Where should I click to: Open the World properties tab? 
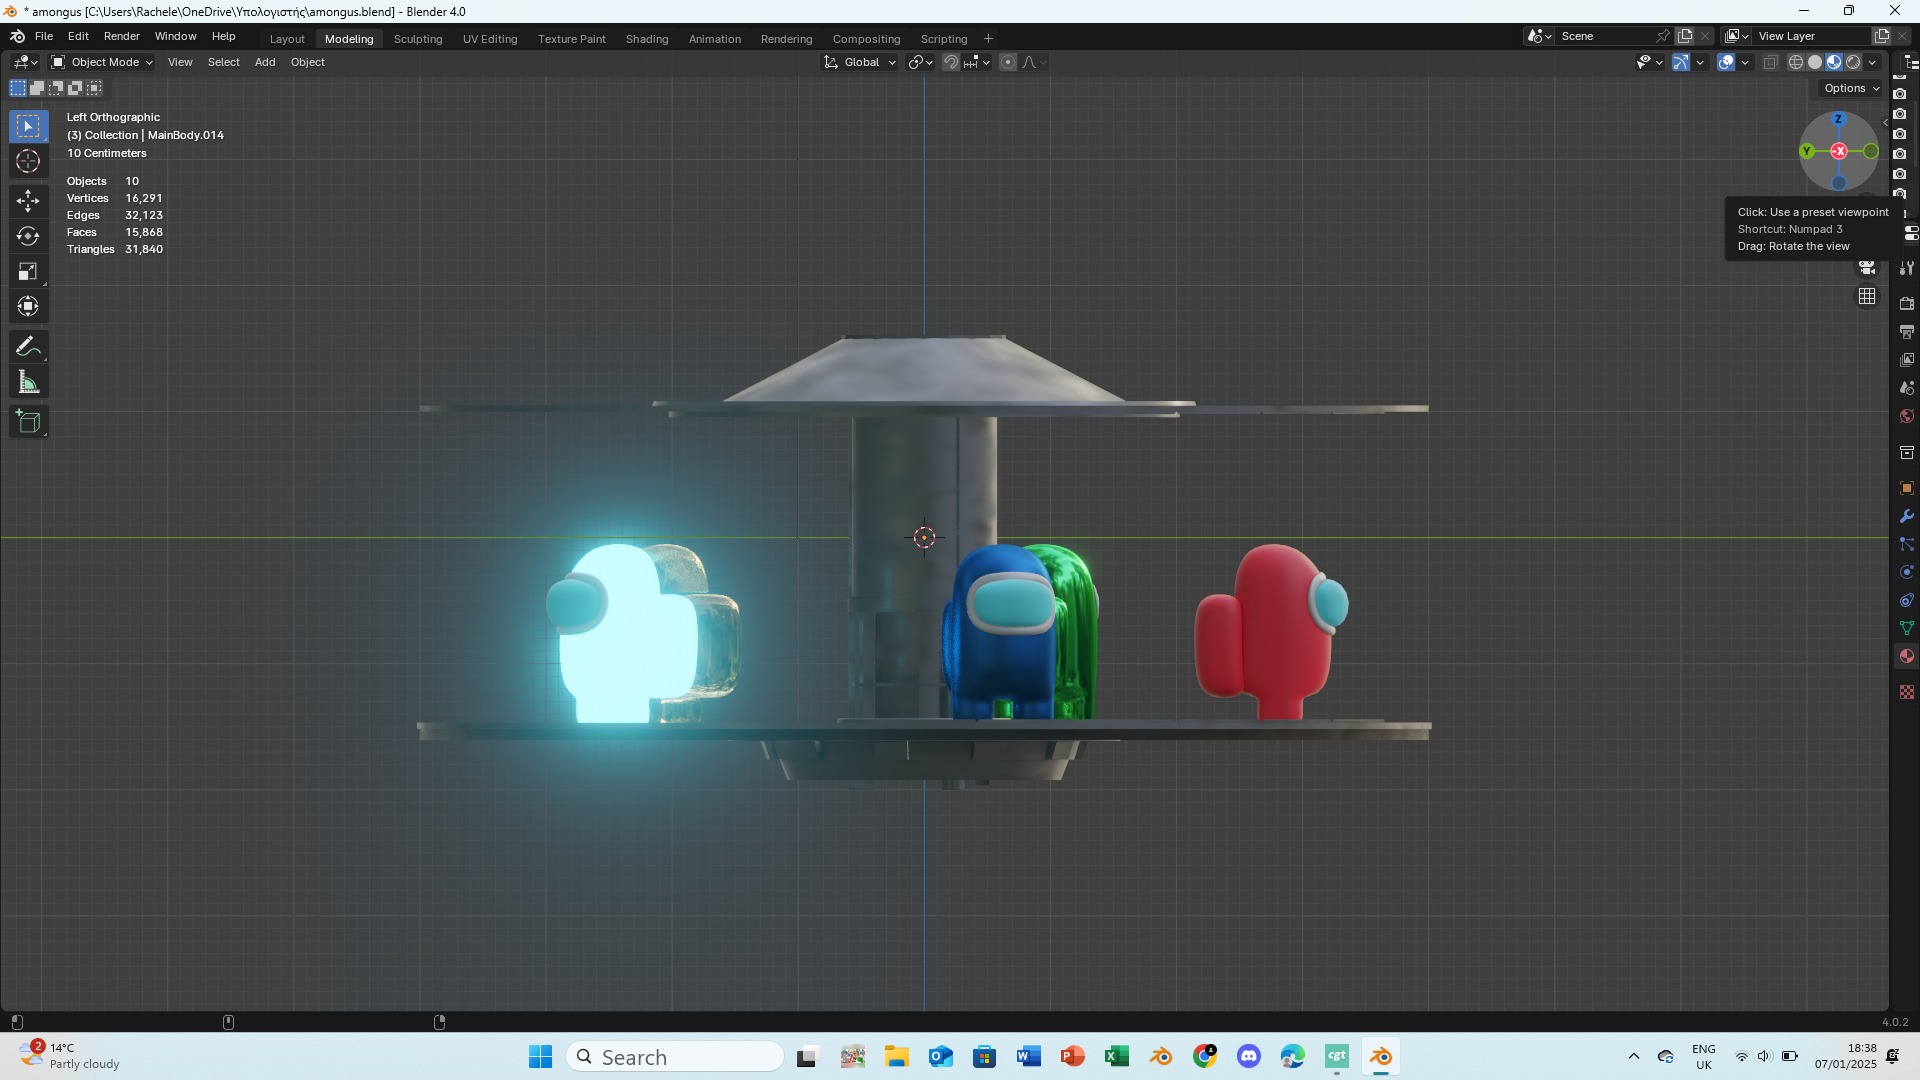click(x=1907, y=416)
